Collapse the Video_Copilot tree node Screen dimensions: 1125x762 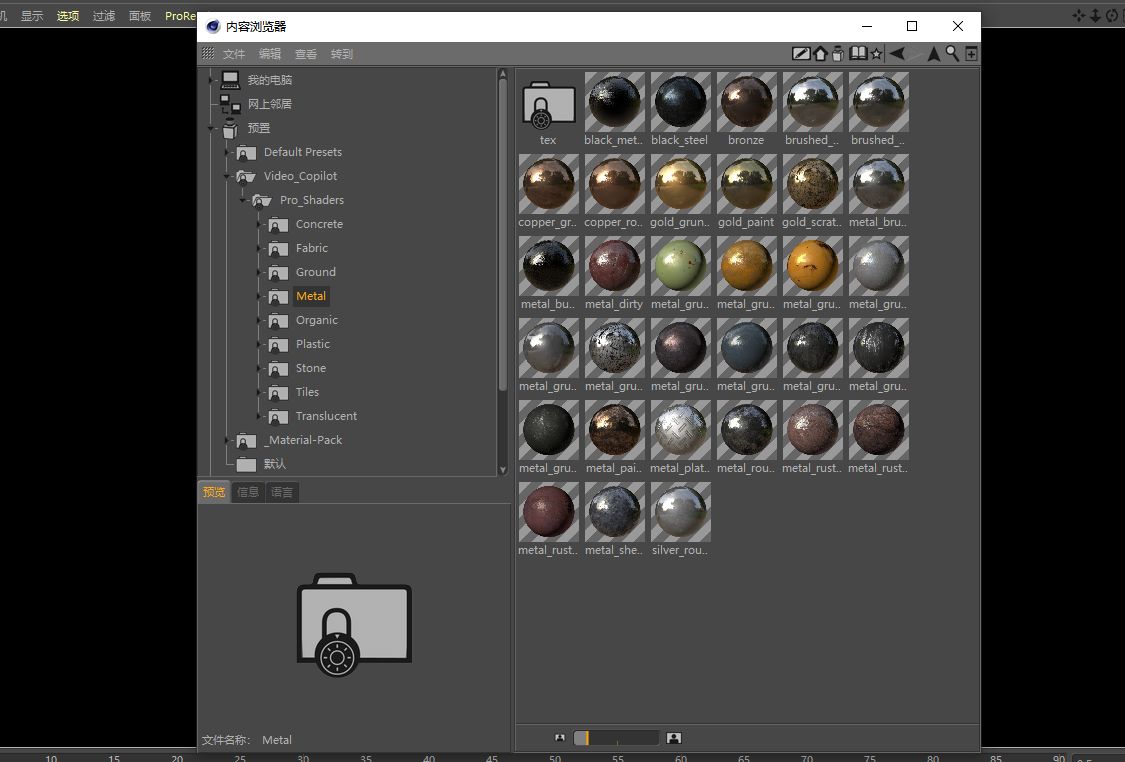228,176
